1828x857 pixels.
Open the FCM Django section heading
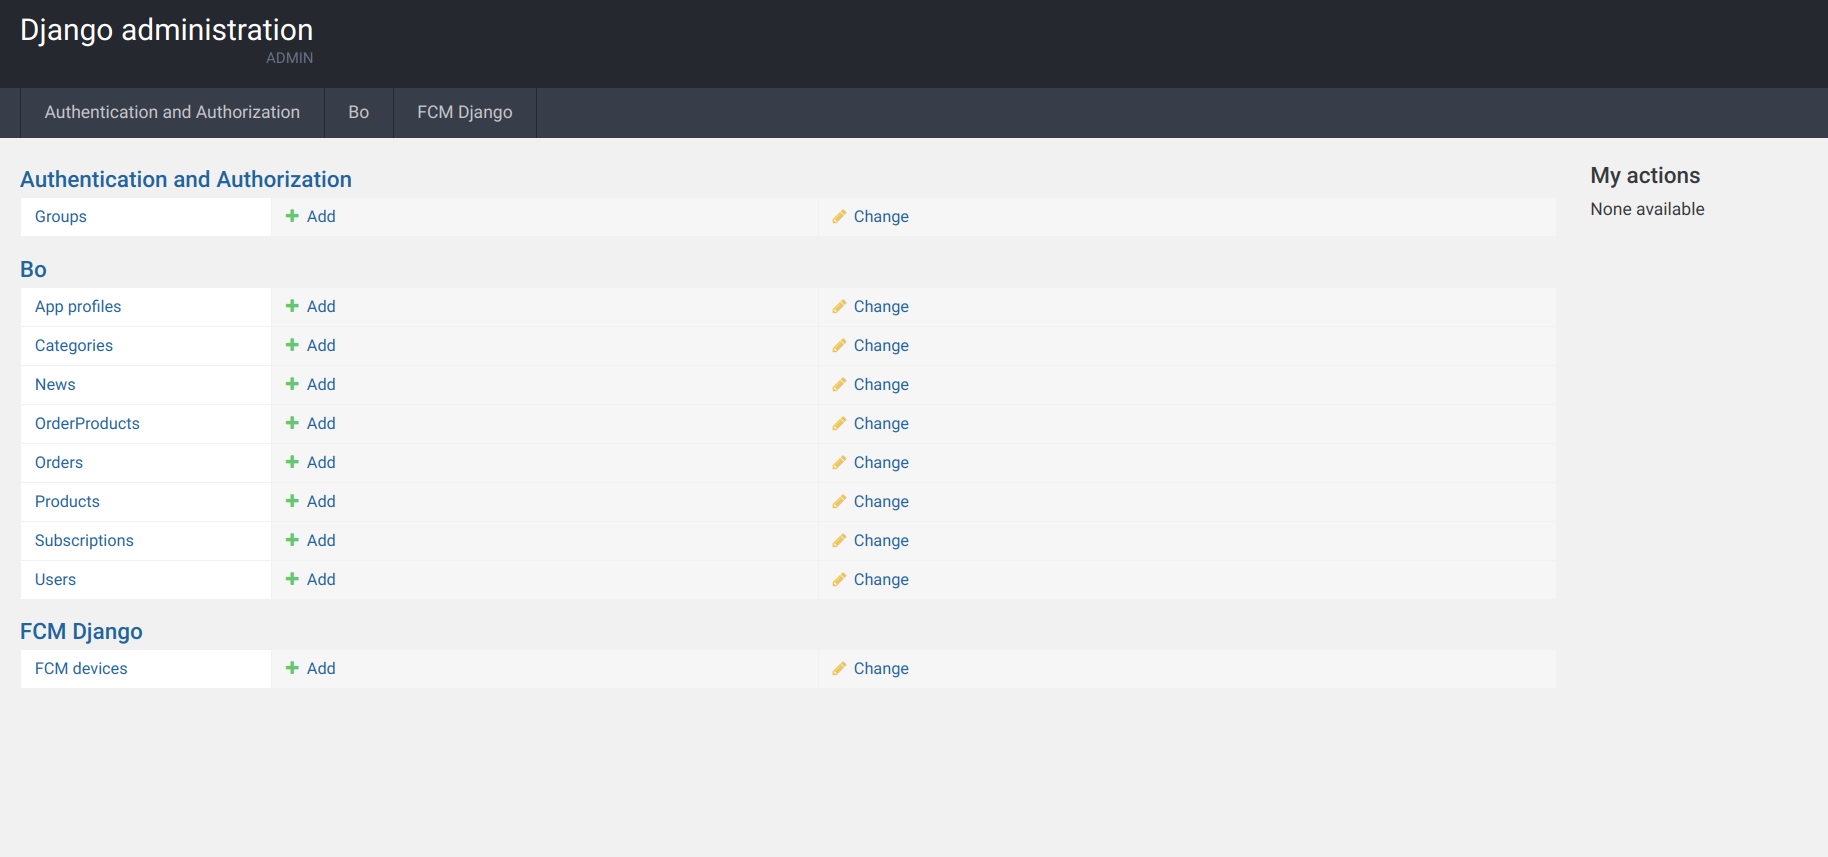click(x=81, y=631)
